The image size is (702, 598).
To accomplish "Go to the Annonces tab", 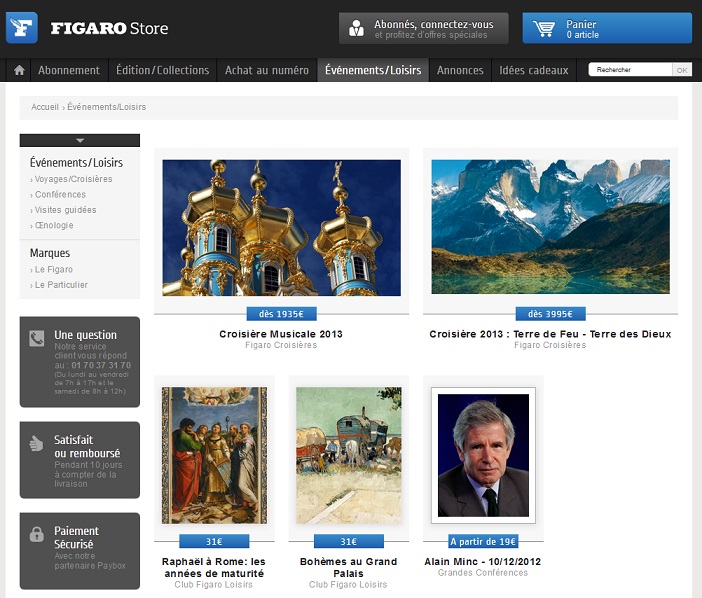I will click(460, 70).
